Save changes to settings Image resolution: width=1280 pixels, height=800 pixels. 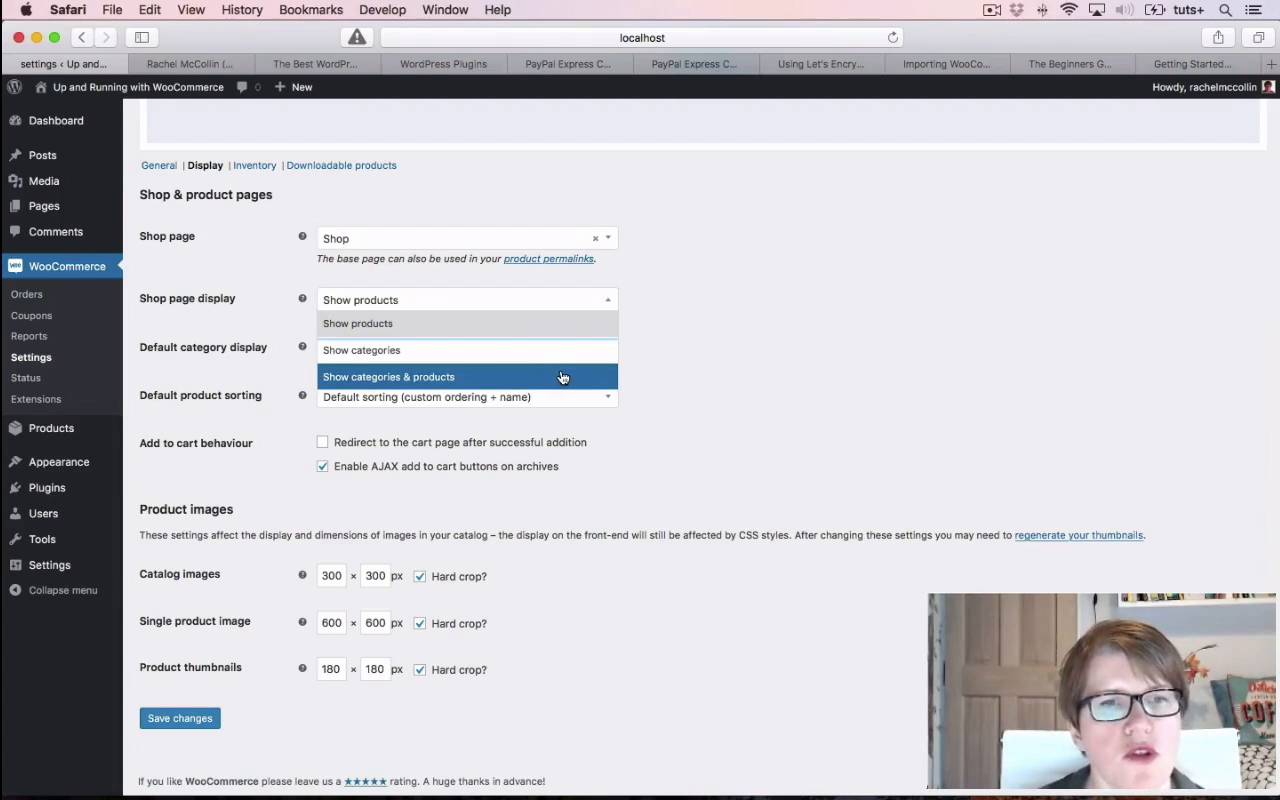coord(180,718)
